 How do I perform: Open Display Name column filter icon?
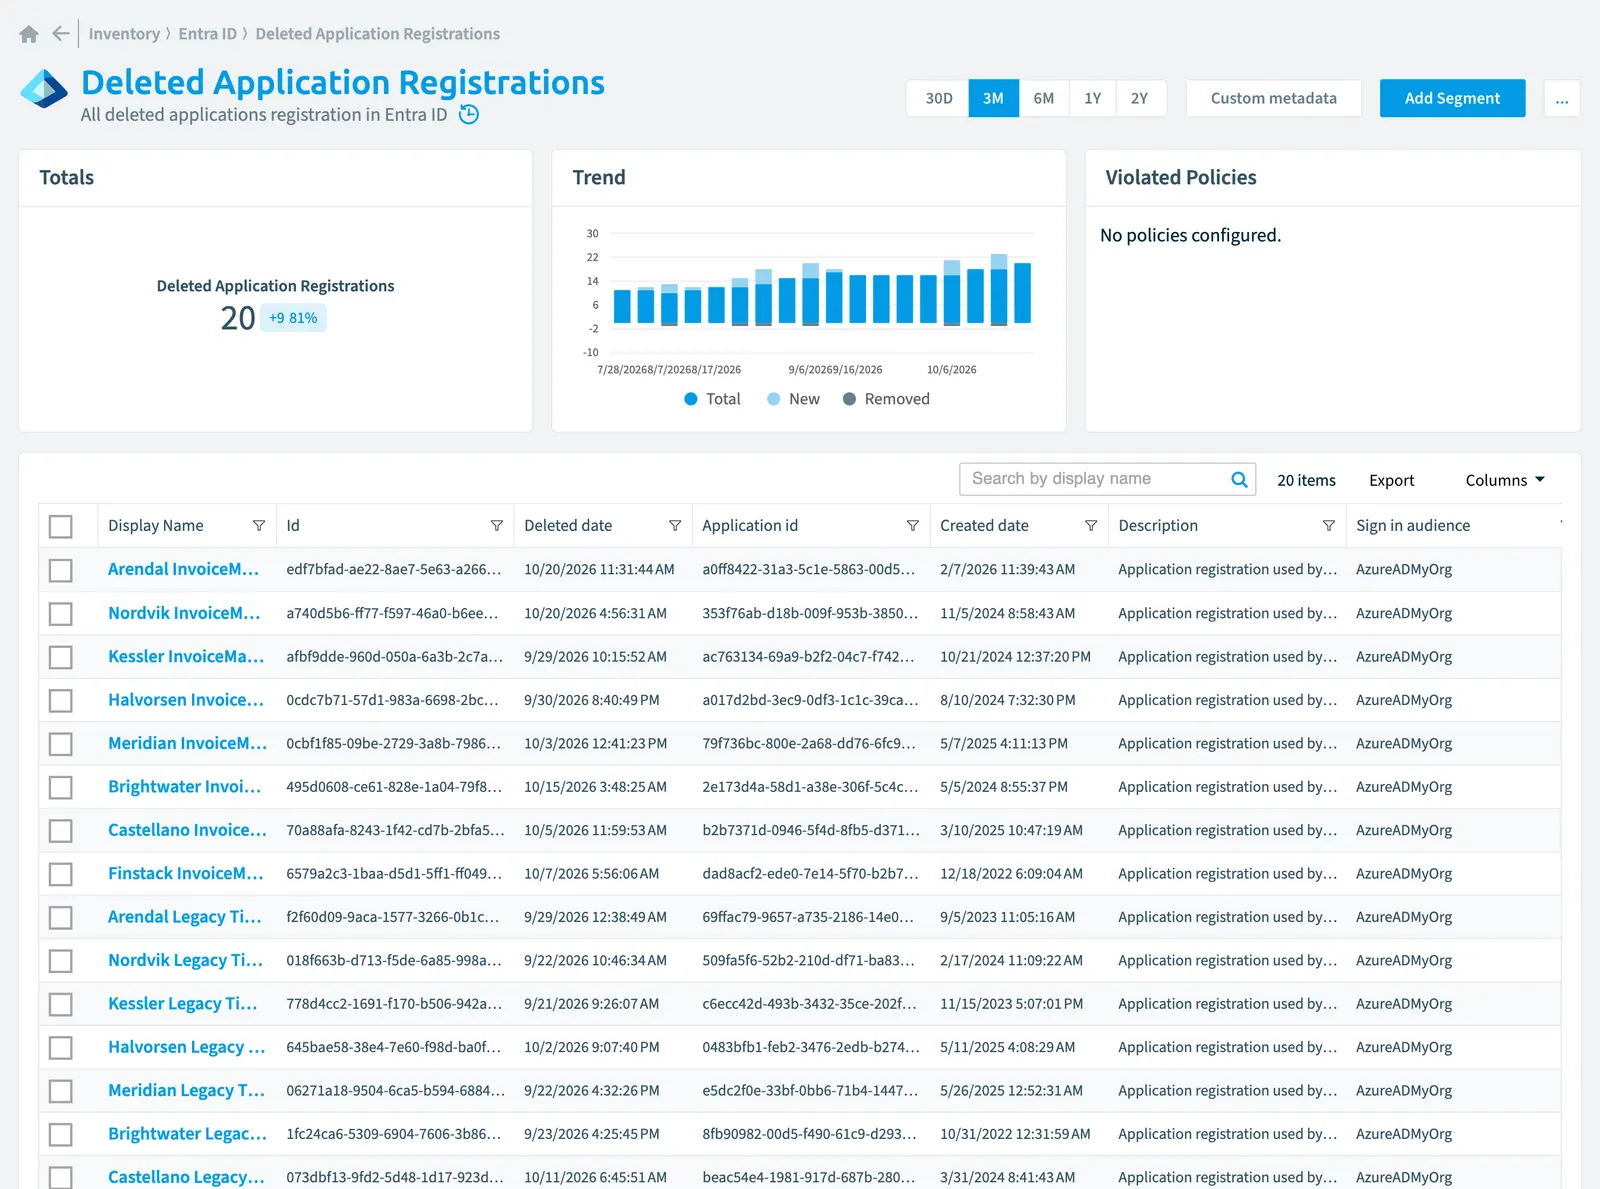coord(259,526)
